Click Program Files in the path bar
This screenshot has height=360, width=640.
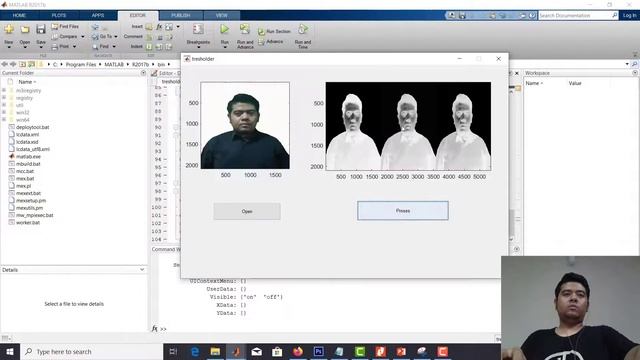[81, 64]
